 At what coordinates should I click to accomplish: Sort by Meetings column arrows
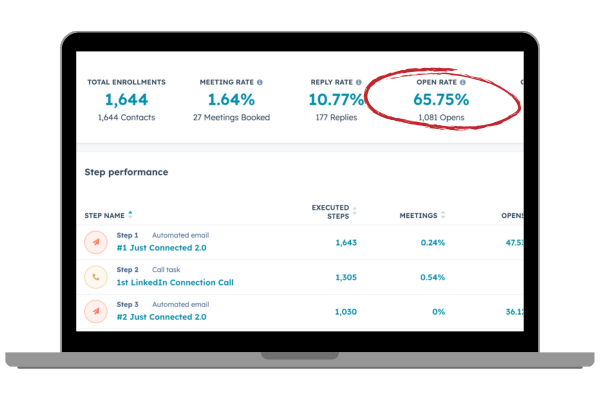click(x=443, y=215)
